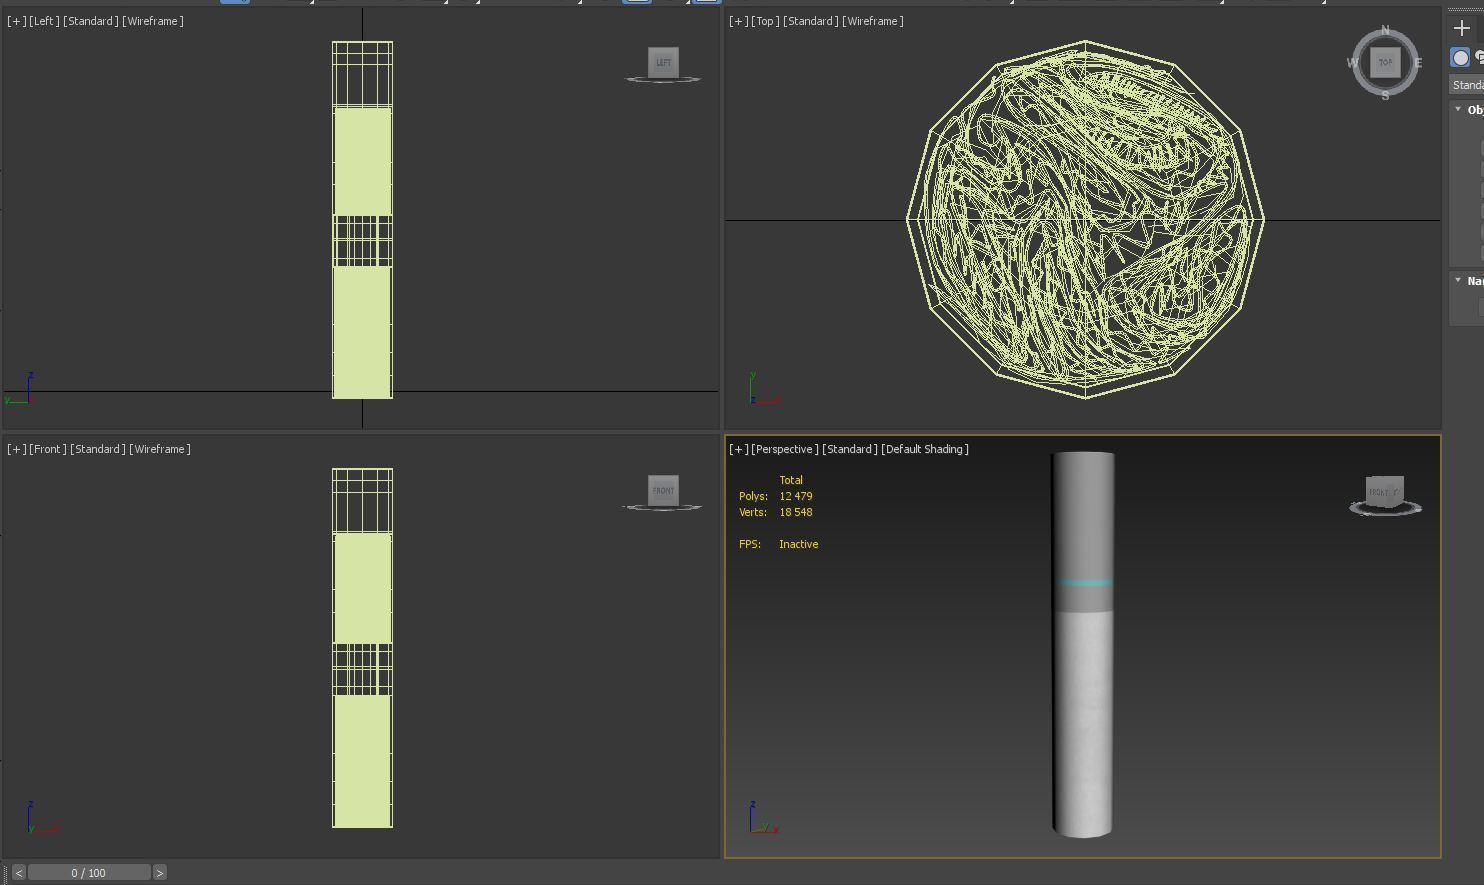The width and height of the screenshot is (1484, 885).
Task: Click the ViewCube FRONT face in Front viewport
Action: tap(663, 490)
